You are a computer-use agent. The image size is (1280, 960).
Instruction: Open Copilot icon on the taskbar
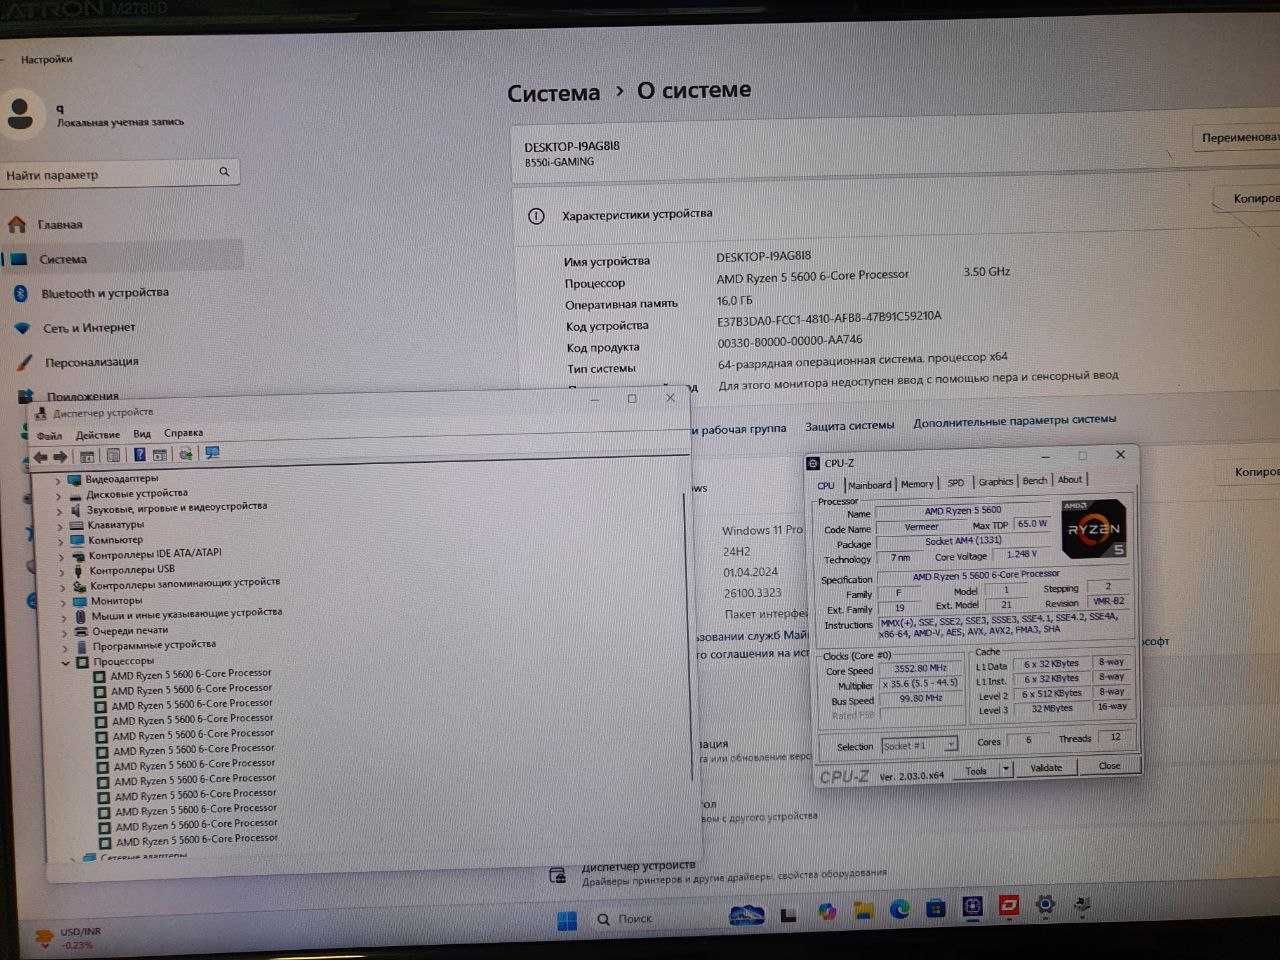click(x=826, y=911)
